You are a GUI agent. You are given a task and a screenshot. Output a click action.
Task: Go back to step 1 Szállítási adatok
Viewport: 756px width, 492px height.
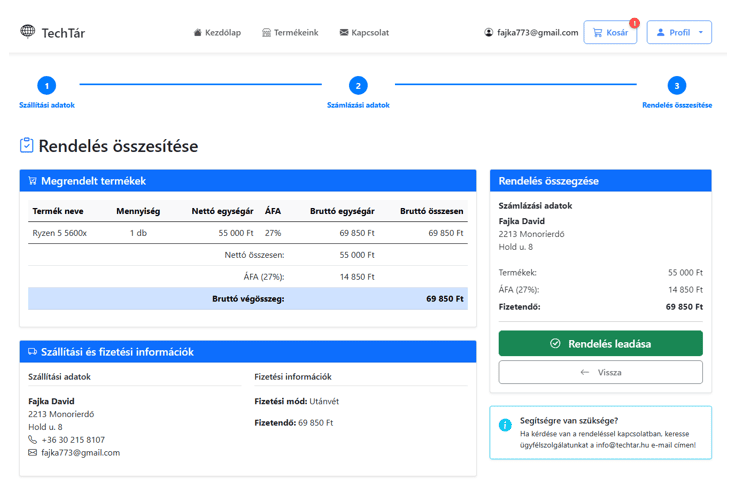coord(46,86)
